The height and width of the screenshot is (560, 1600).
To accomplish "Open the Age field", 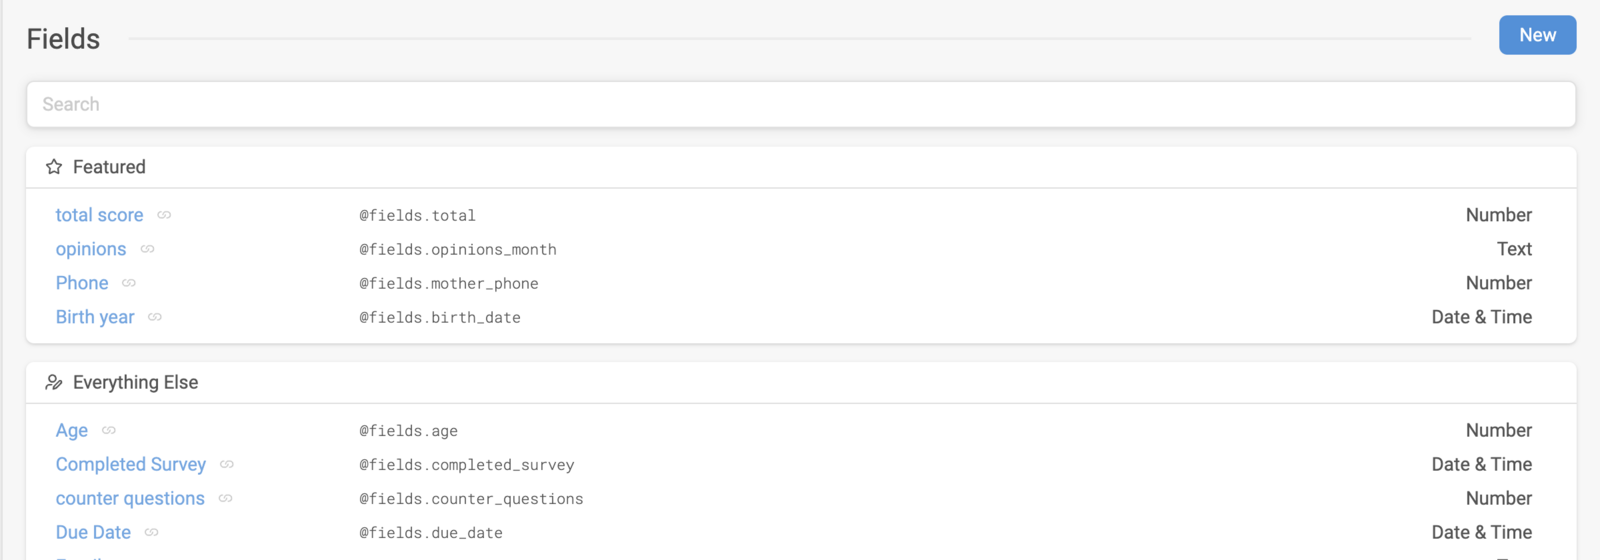I will pyautogui.click(x=72, y=430).
